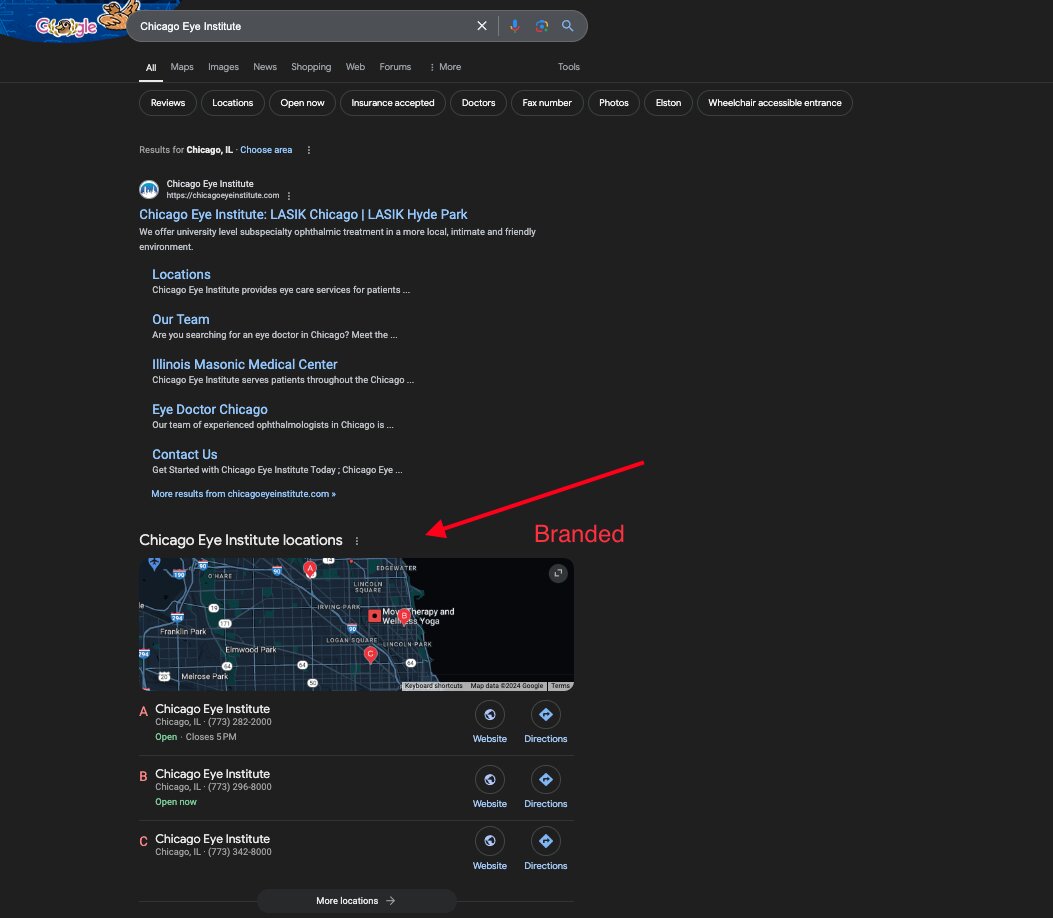
Task: Open the Contact Us sitelink
Action: (x=185, y=454)
